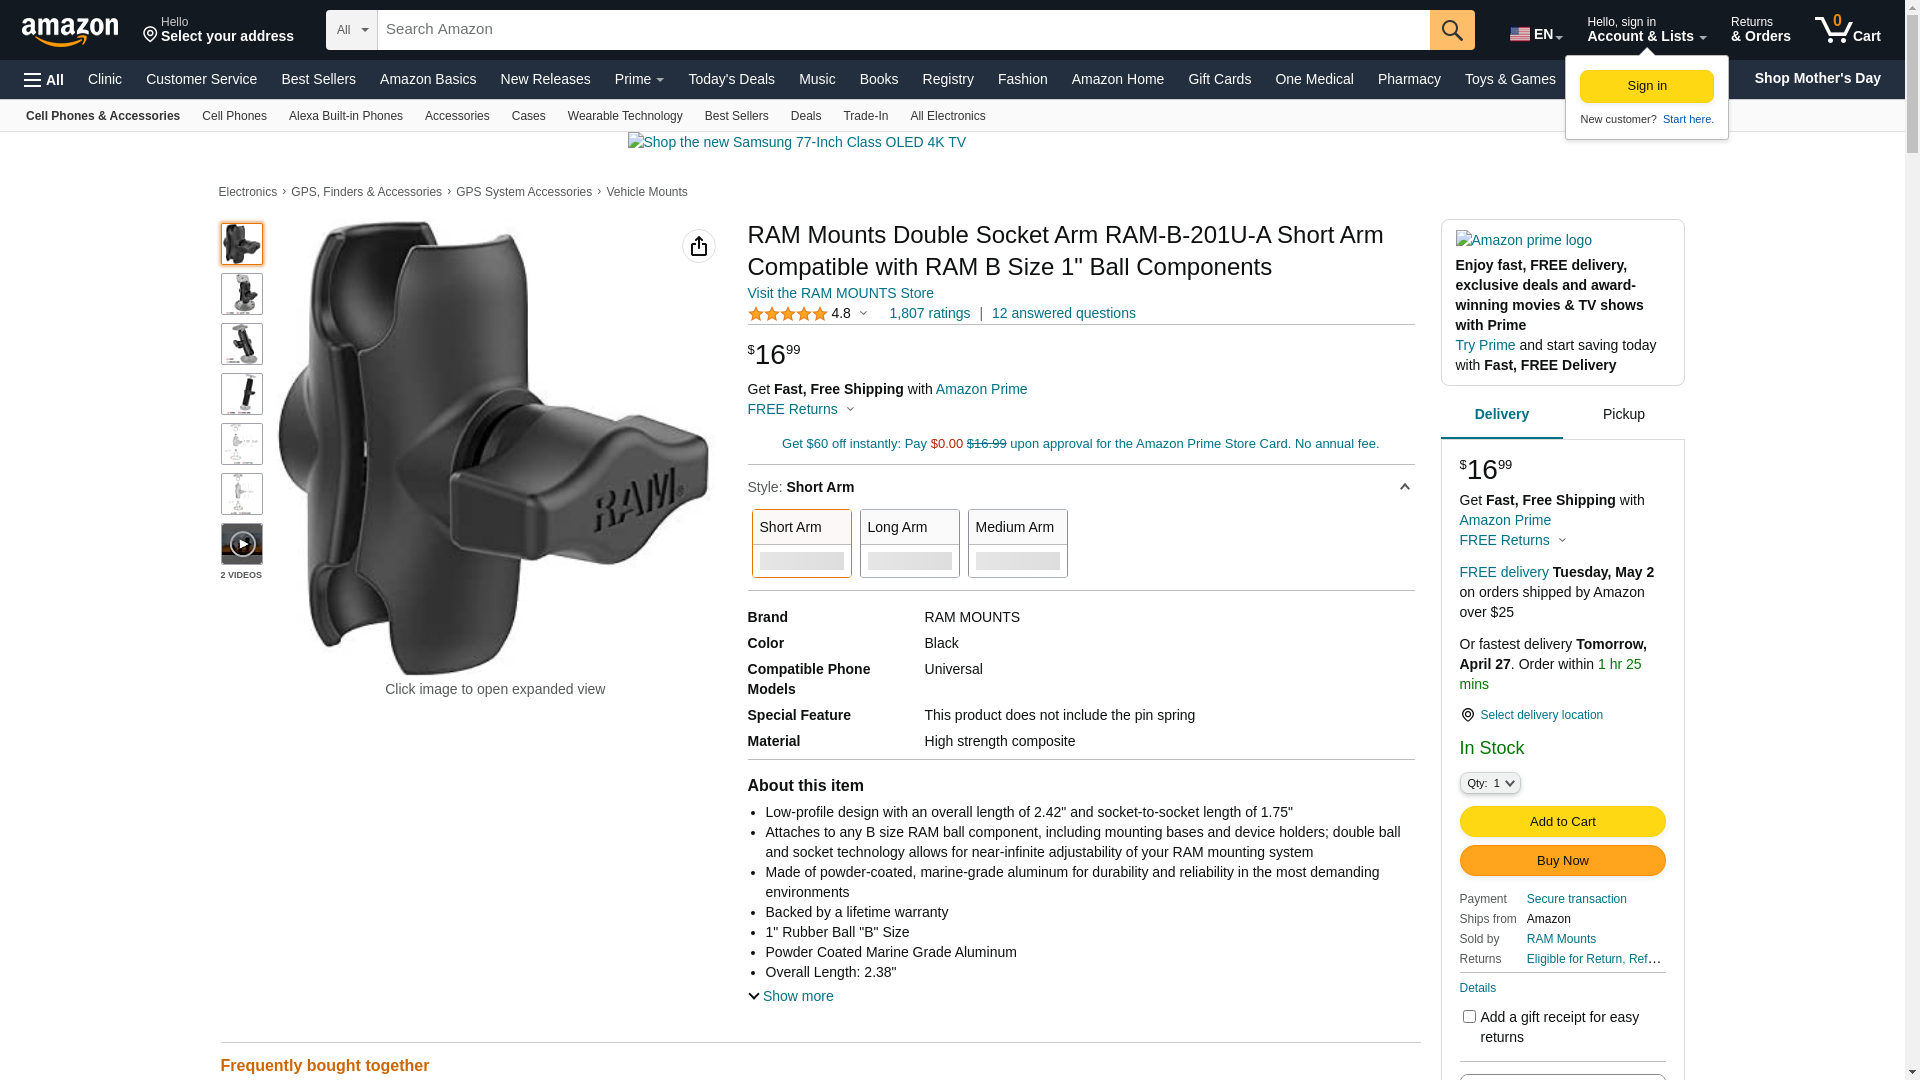Viewport: 1920px width, 1080px height.
Task: Select the Medium Arm style option
Action: (x=1017, y=543)
